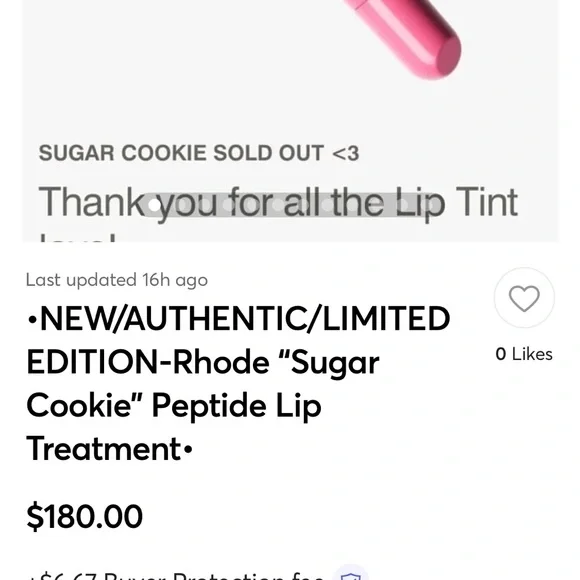Tap the word Treatment in the title
The image size is (580, 580).
(x=104, y=449)
